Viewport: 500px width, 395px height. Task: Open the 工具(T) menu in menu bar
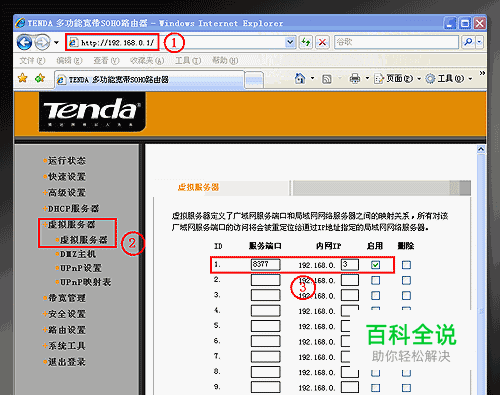point(188,61)
